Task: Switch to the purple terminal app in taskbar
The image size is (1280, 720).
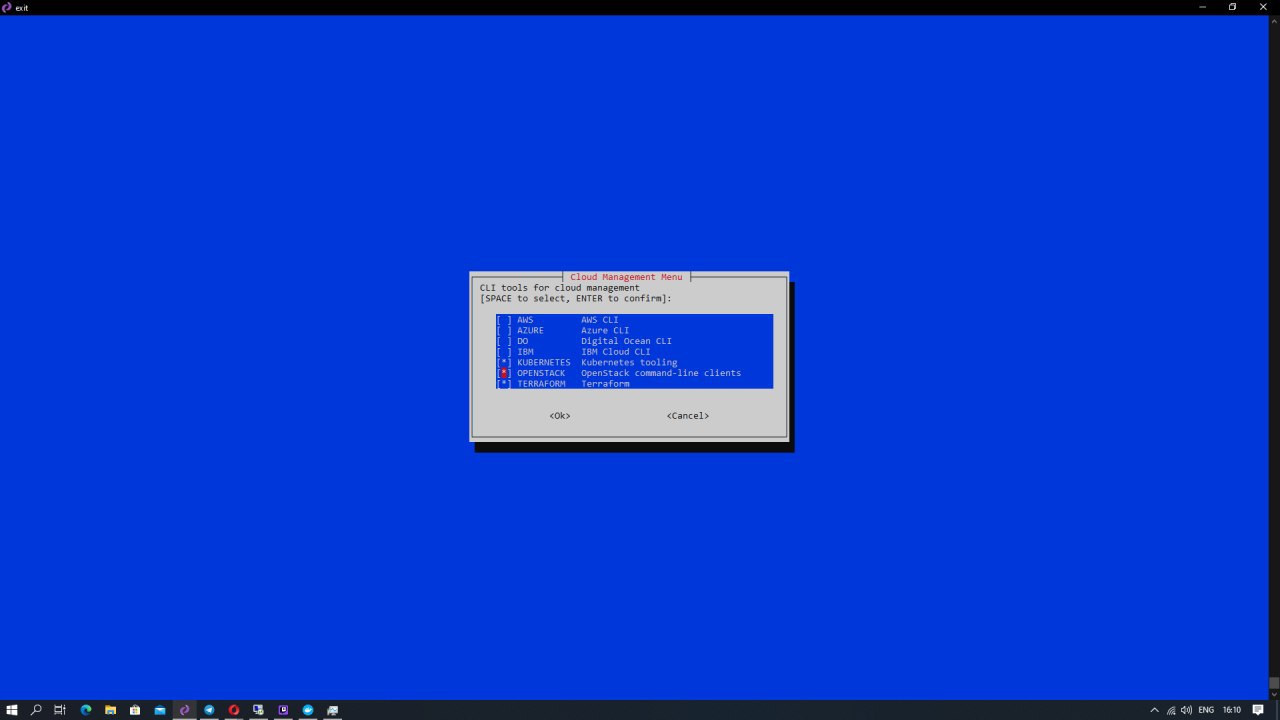Action: (184, 710)
